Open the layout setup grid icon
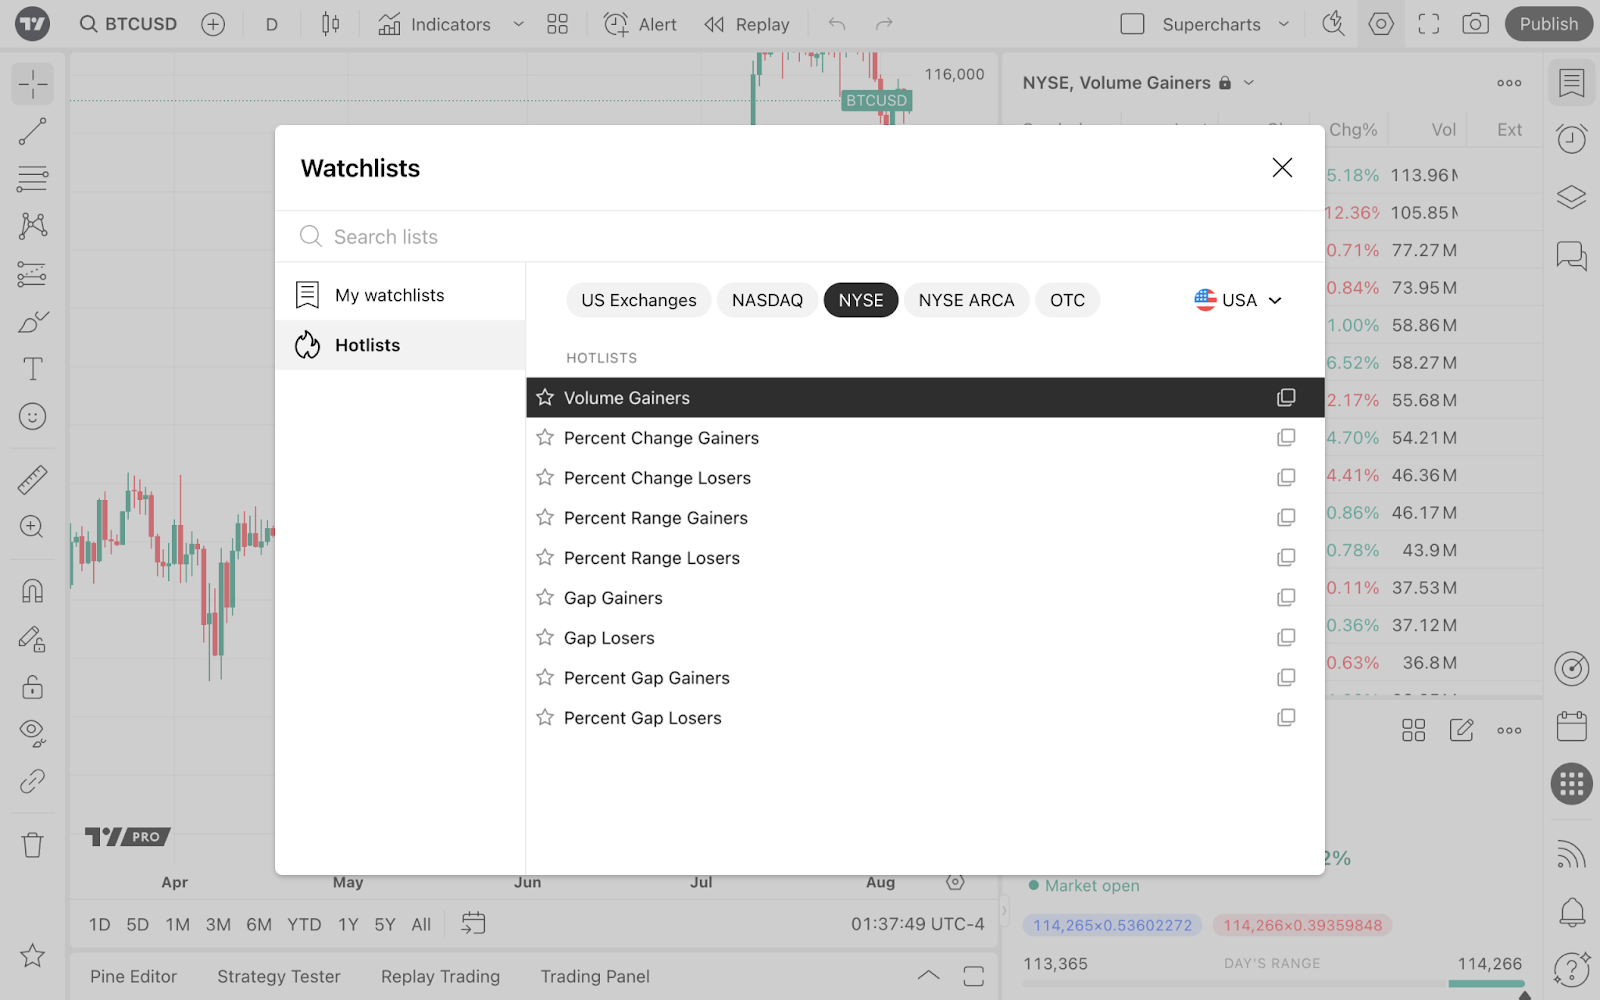 click(558, 24)
